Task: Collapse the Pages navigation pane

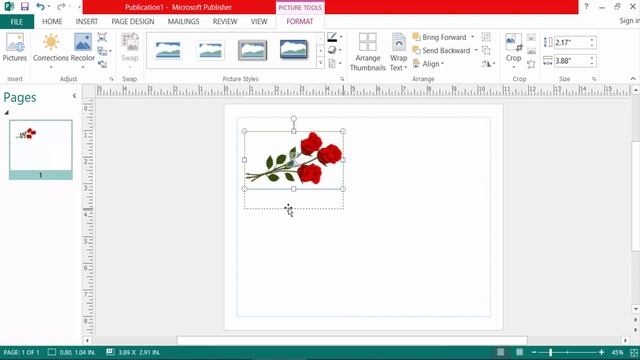Action: click(x=74, y=96)
